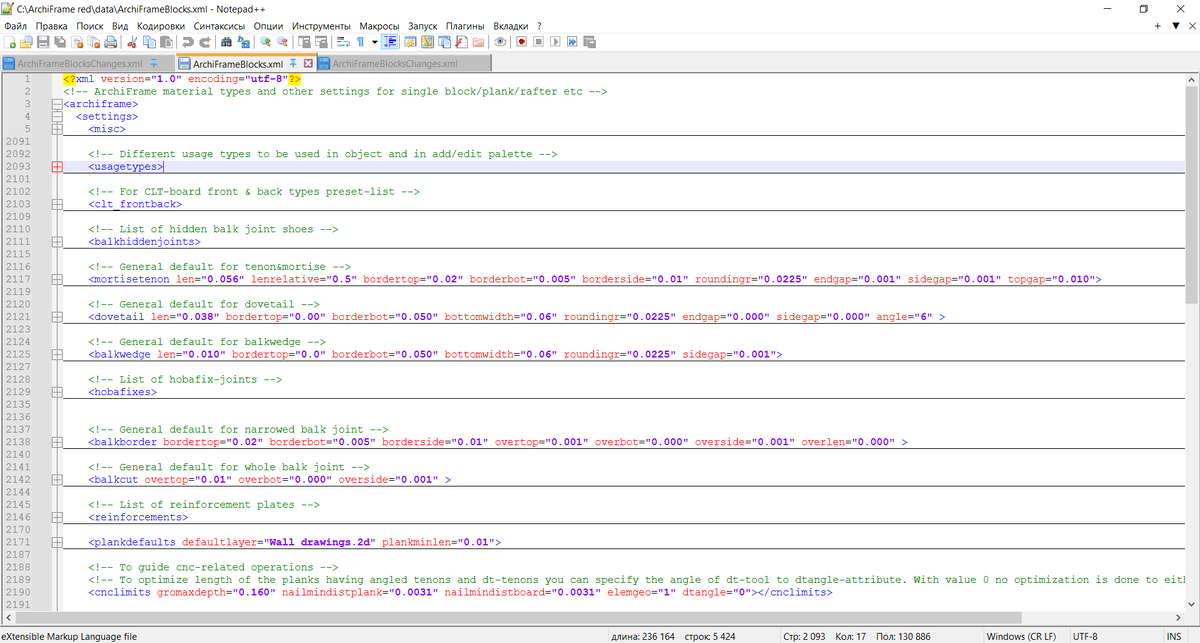This screenshot has width=1200, height=643.
Task: Expand the <reinforcements> fold marker
Action: (x=56, y=518)
